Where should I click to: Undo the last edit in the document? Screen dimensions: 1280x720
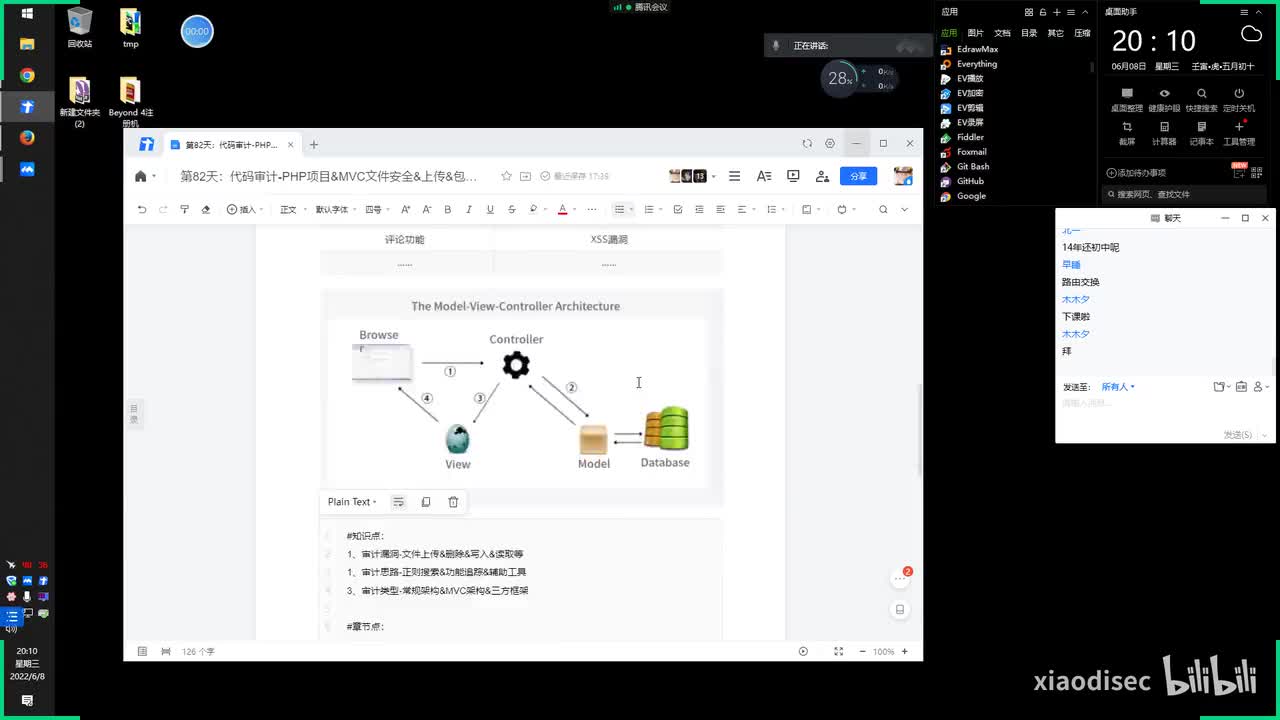click(142, 209)
